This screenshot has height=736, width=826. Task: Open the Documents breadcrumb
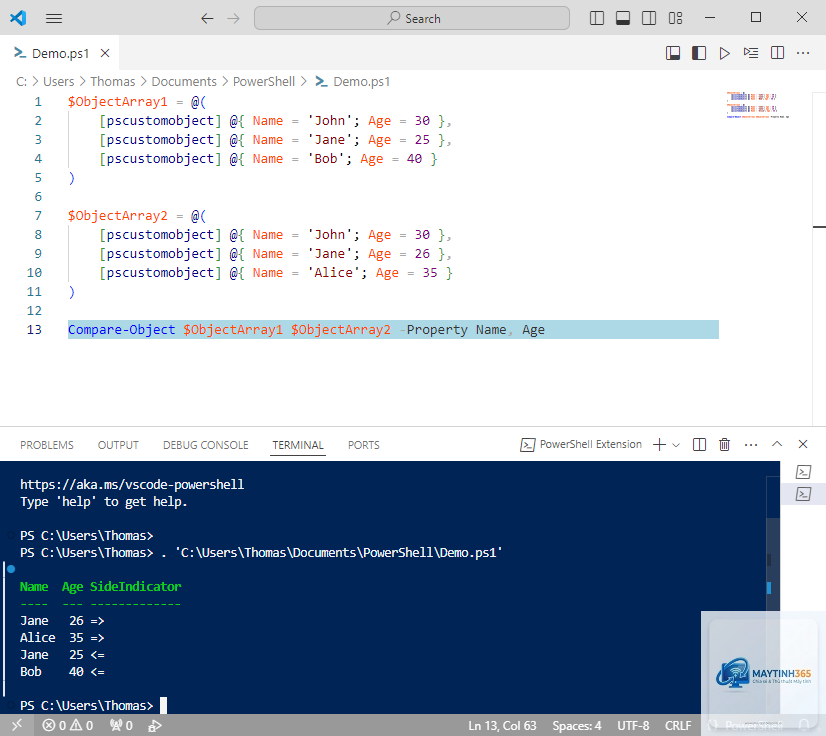(x=184, y=82)
